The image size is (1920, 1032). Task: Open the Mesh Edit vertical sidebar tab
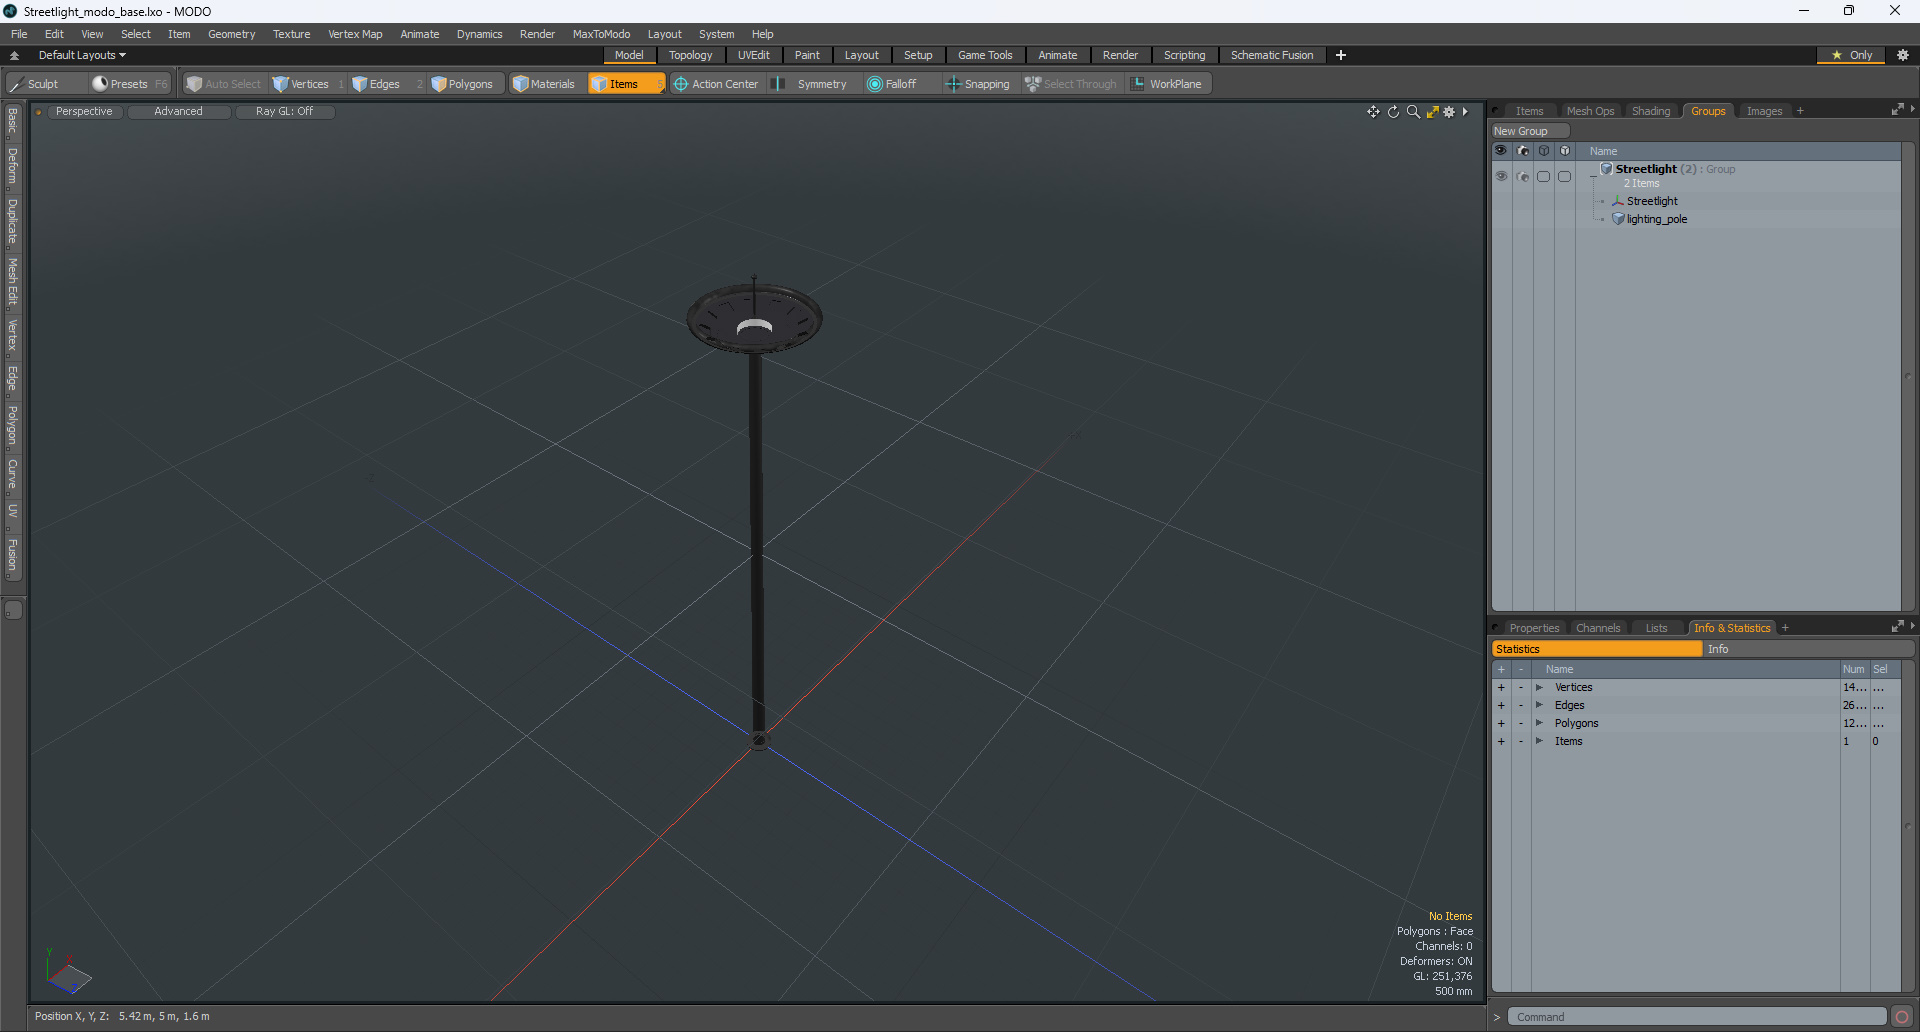(13, 281)
